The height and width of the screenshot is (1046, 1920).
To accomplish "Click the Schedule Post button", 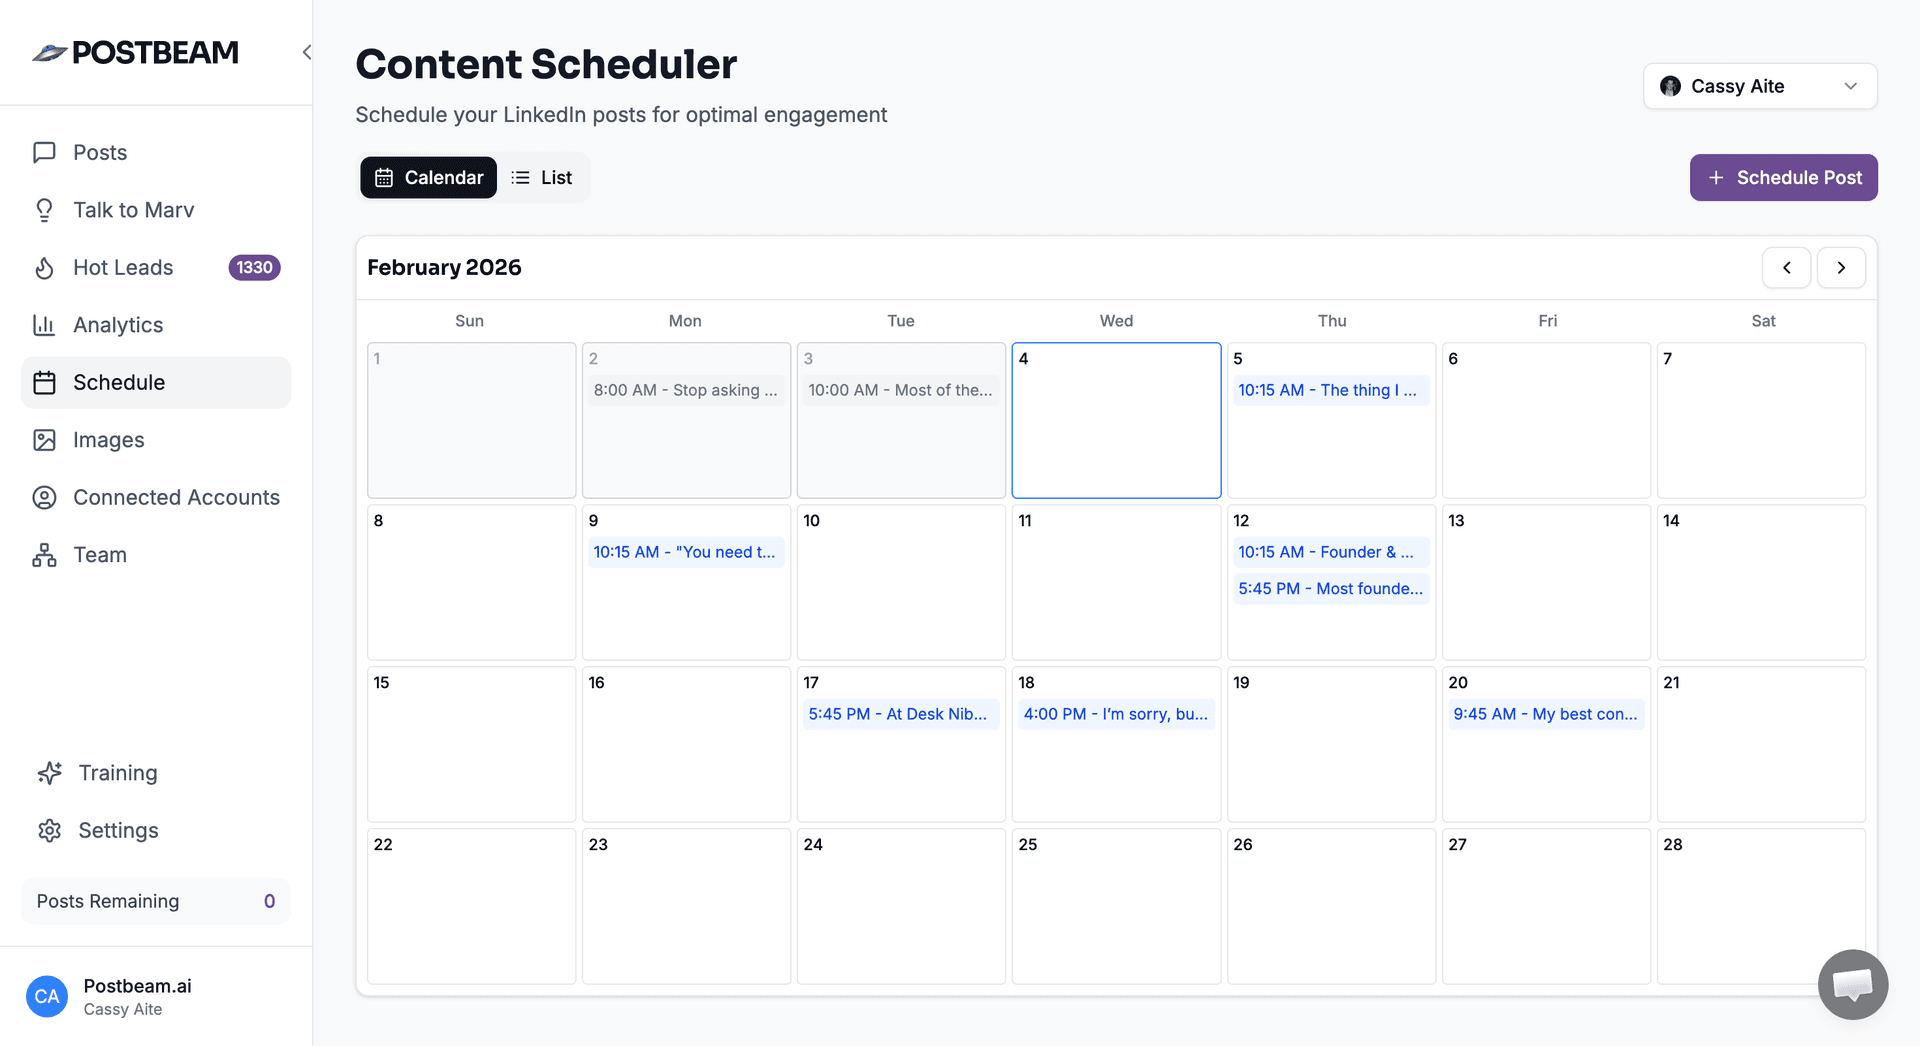I will pos(1783,178).
